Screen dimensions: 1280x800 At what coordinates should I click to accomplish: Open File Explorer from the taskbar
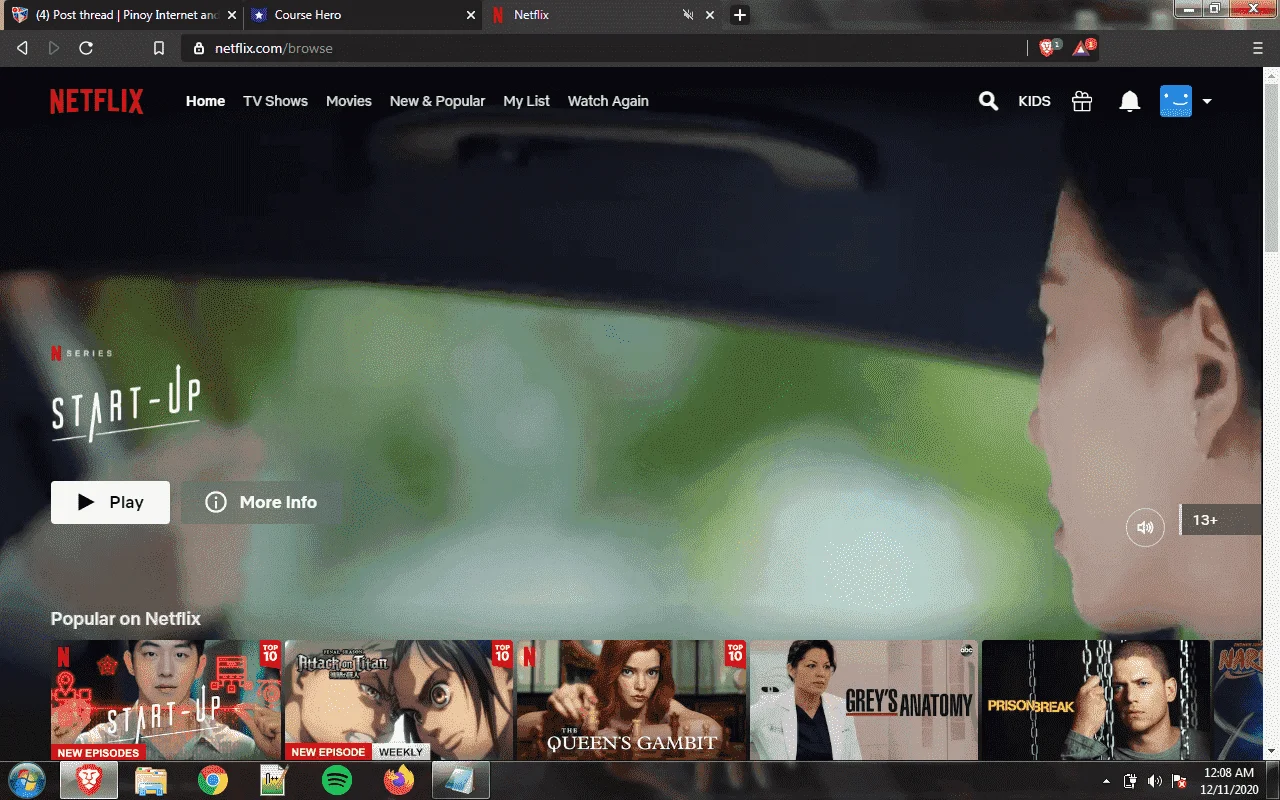[x=151, y=780]
